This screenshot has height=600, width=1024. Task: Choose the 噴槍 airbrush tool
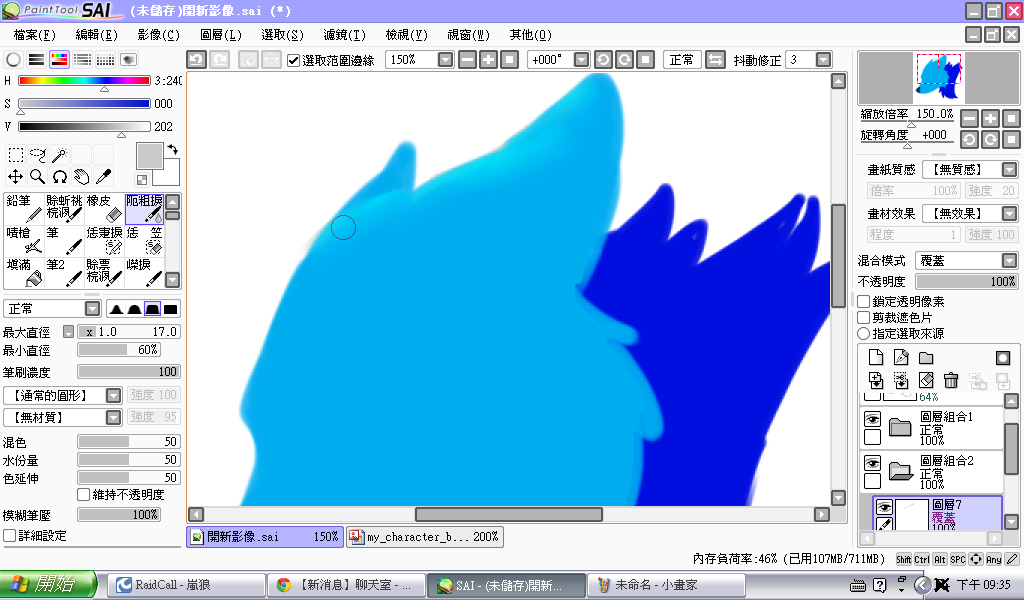(x=24, y=240)
